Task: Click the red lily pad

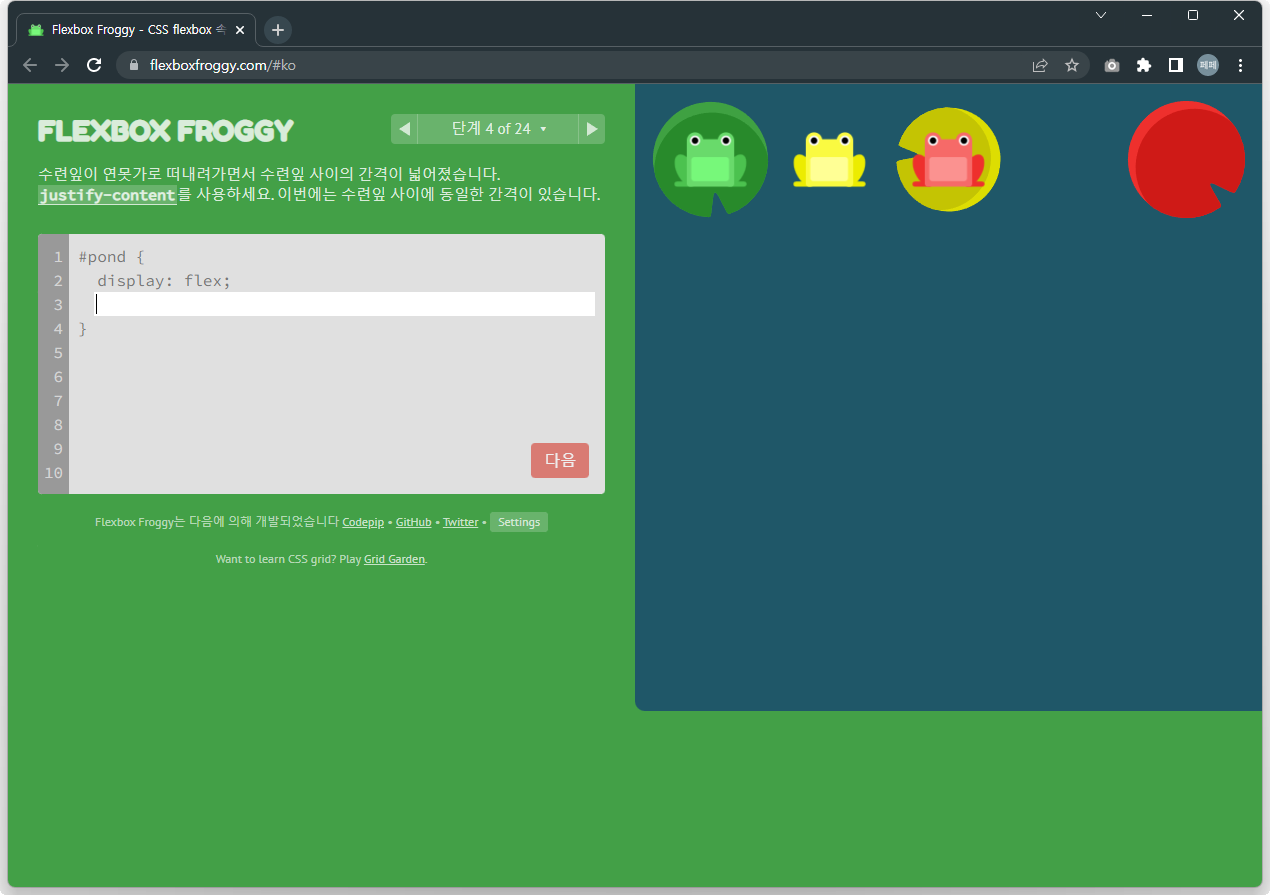Action: [x=1186, y=159]
